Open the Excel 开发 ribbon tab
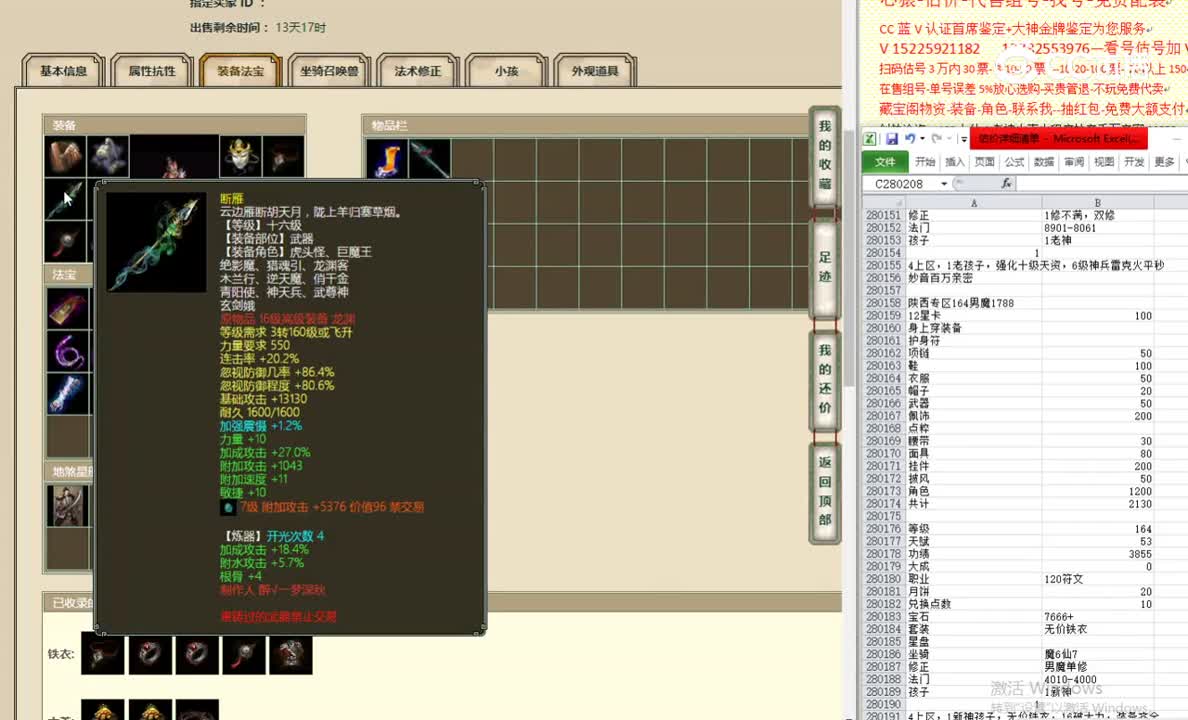This screenshot has width=1188, height=720. pyautogui.click(x=1134, y=161)
